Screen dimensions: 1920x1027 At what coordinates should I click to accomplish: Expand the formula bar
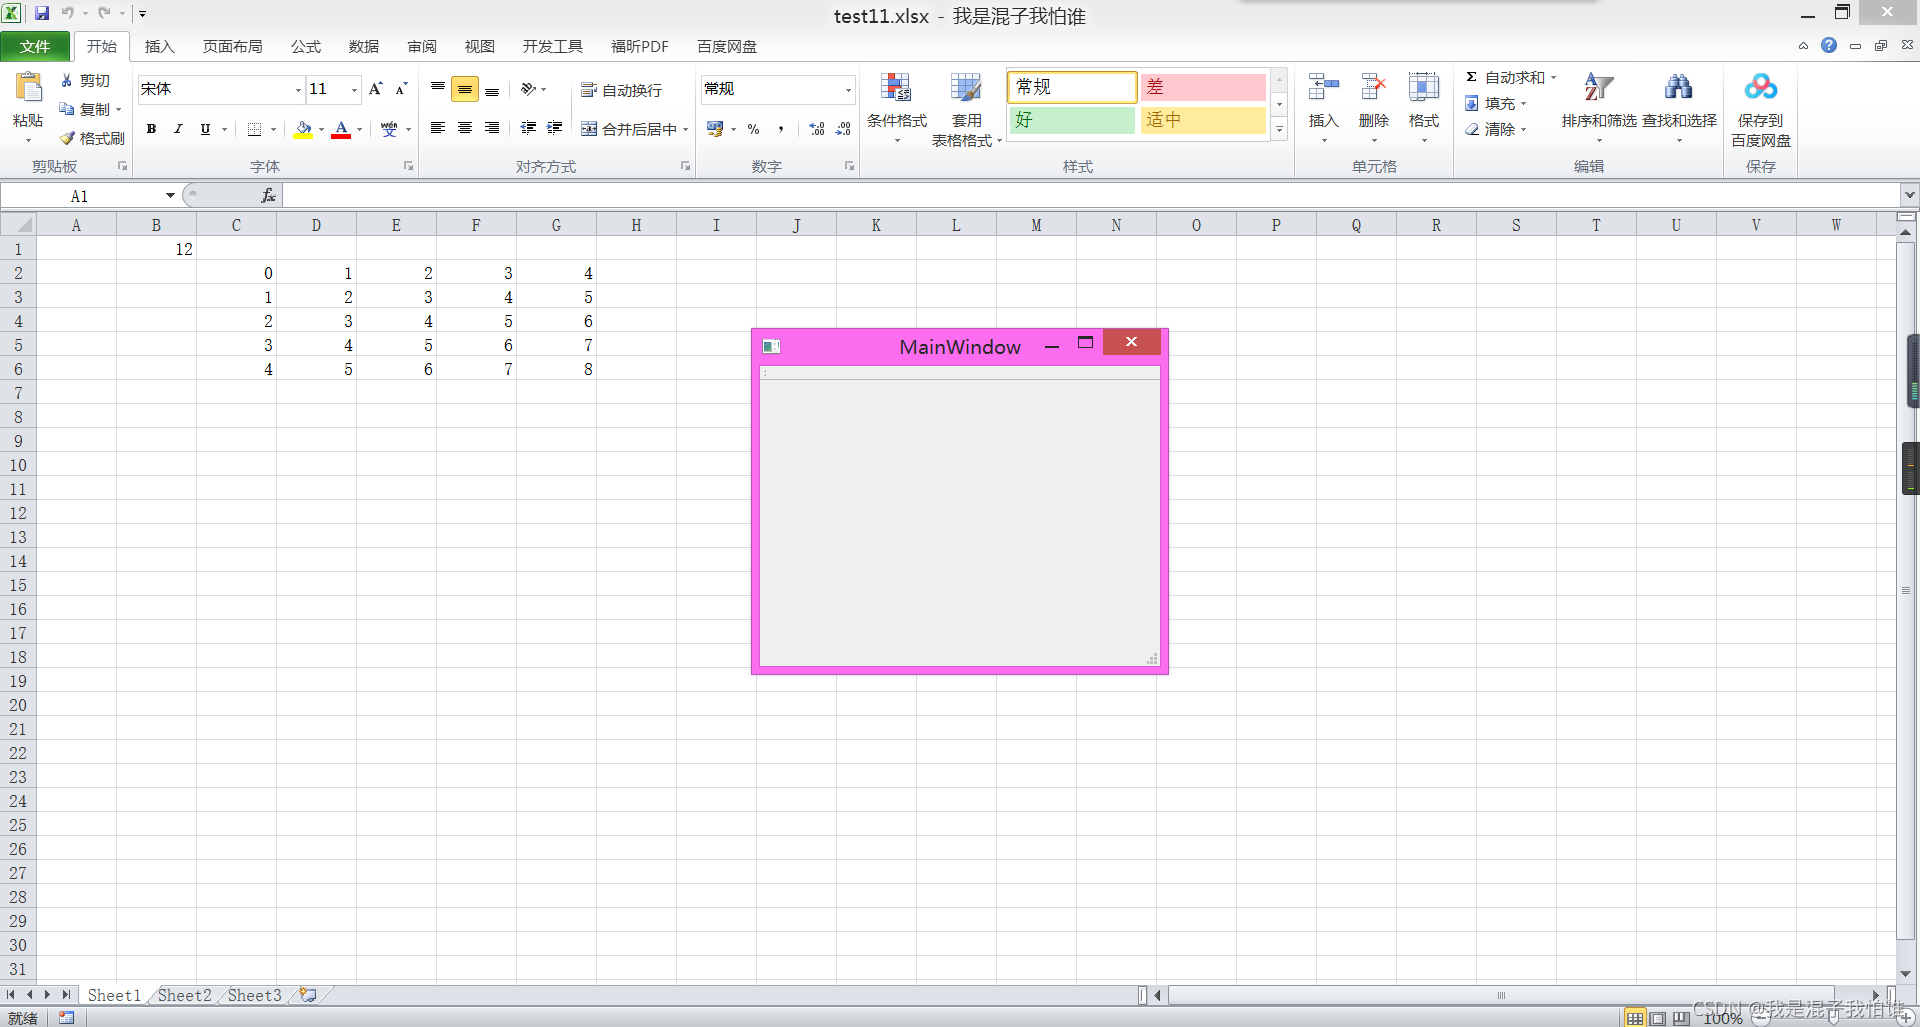1909,195
